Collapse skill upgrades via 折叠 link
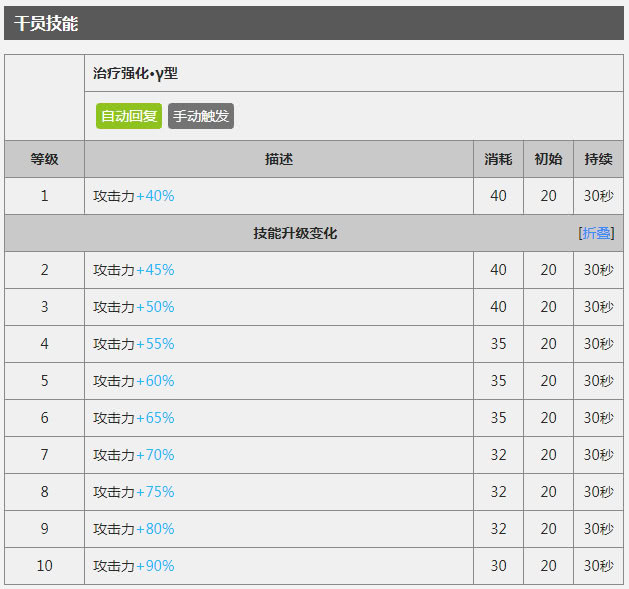Viewport: 629px width, 589px height. point(596,233)
